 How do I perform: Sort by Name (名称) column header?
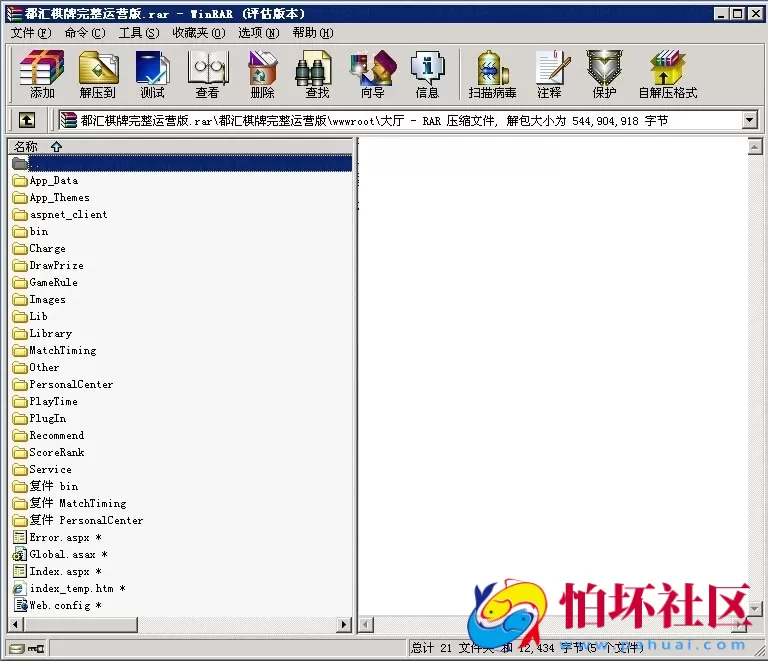(x=26, y=147)
